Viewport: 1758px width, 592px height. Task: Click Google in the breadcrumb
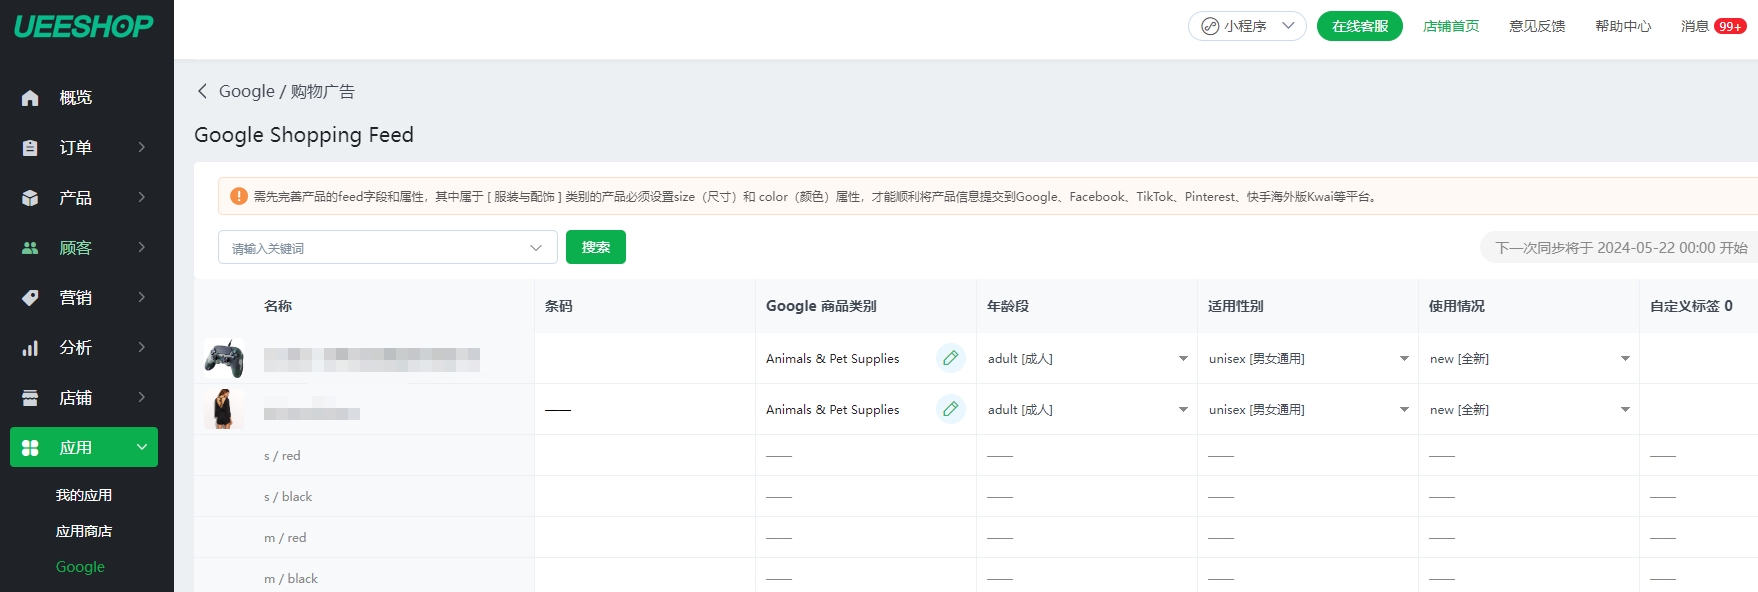[247, 91]
